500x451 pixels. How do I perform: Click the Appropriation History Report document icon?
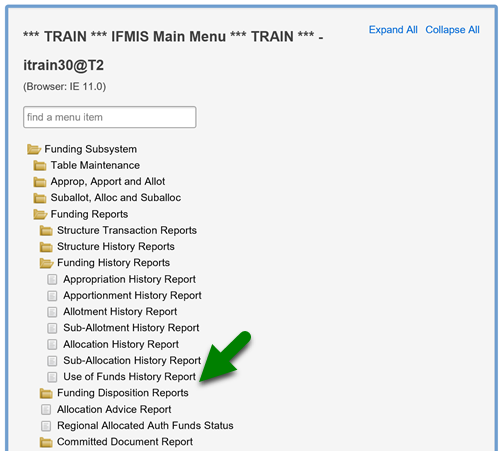[52, 279]
